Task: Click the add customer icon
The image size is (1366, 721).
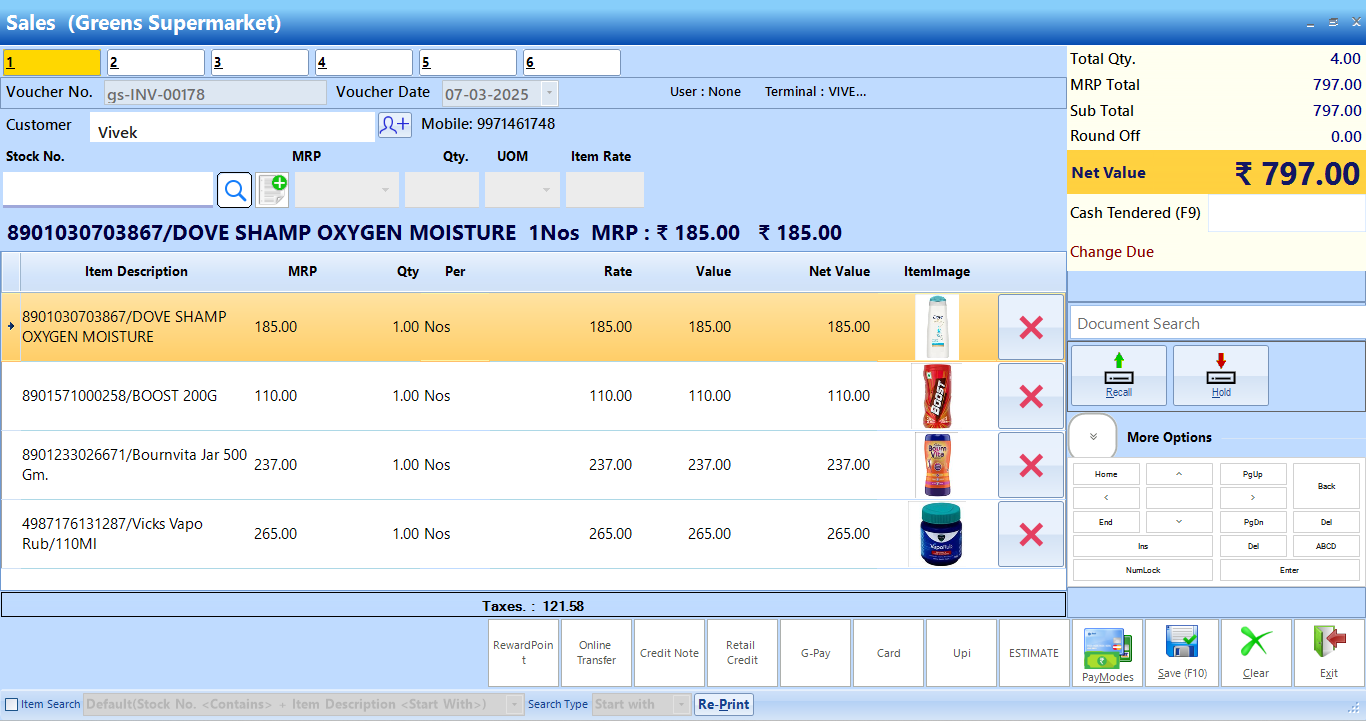Action: (394, 125)
